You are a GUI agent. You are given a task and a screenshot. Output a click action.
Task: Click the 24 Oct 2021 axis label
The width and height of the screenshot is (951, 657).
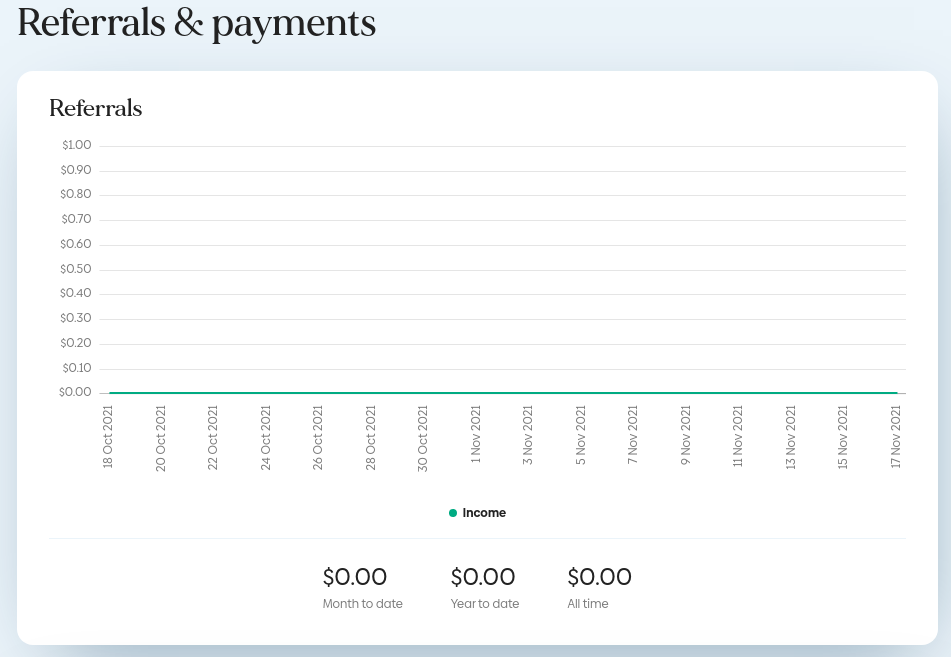266,438
